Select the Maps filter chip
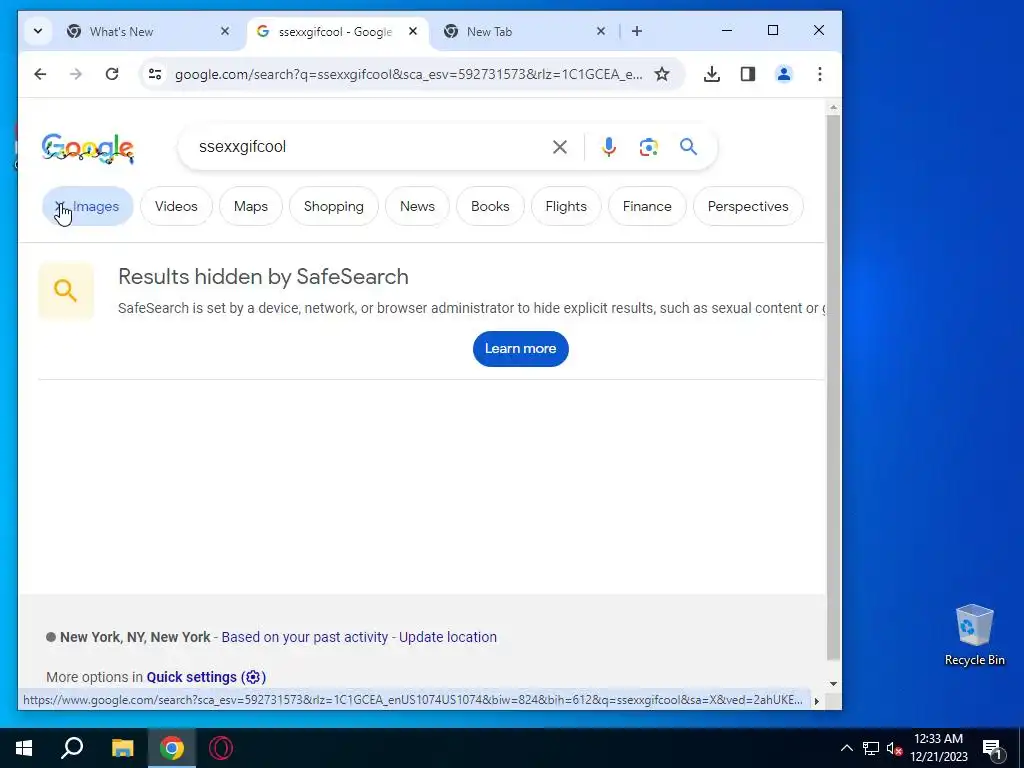The image size is (1024, 768). tap(251, 206)
